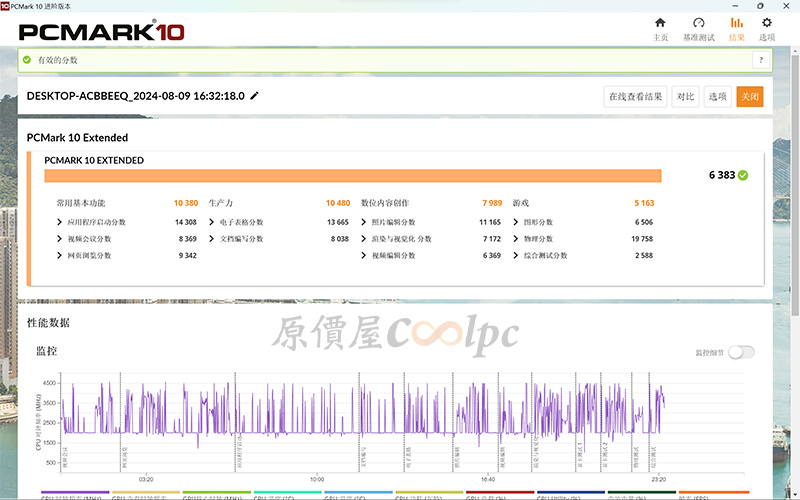This screenshot has height=500, width=800.
Task: Click the green check icon in 有效的分数 banner
Action: tap(27, 60)
